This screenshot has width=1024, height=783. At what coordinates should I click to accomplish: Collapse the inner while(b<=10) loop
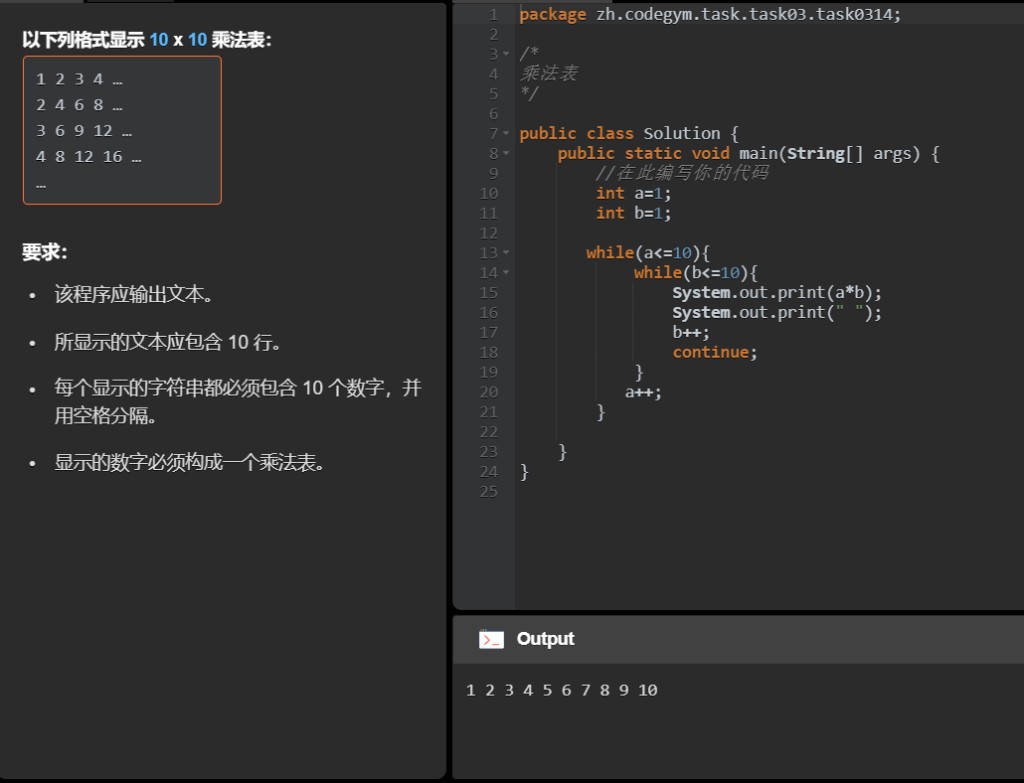(505, 272)
